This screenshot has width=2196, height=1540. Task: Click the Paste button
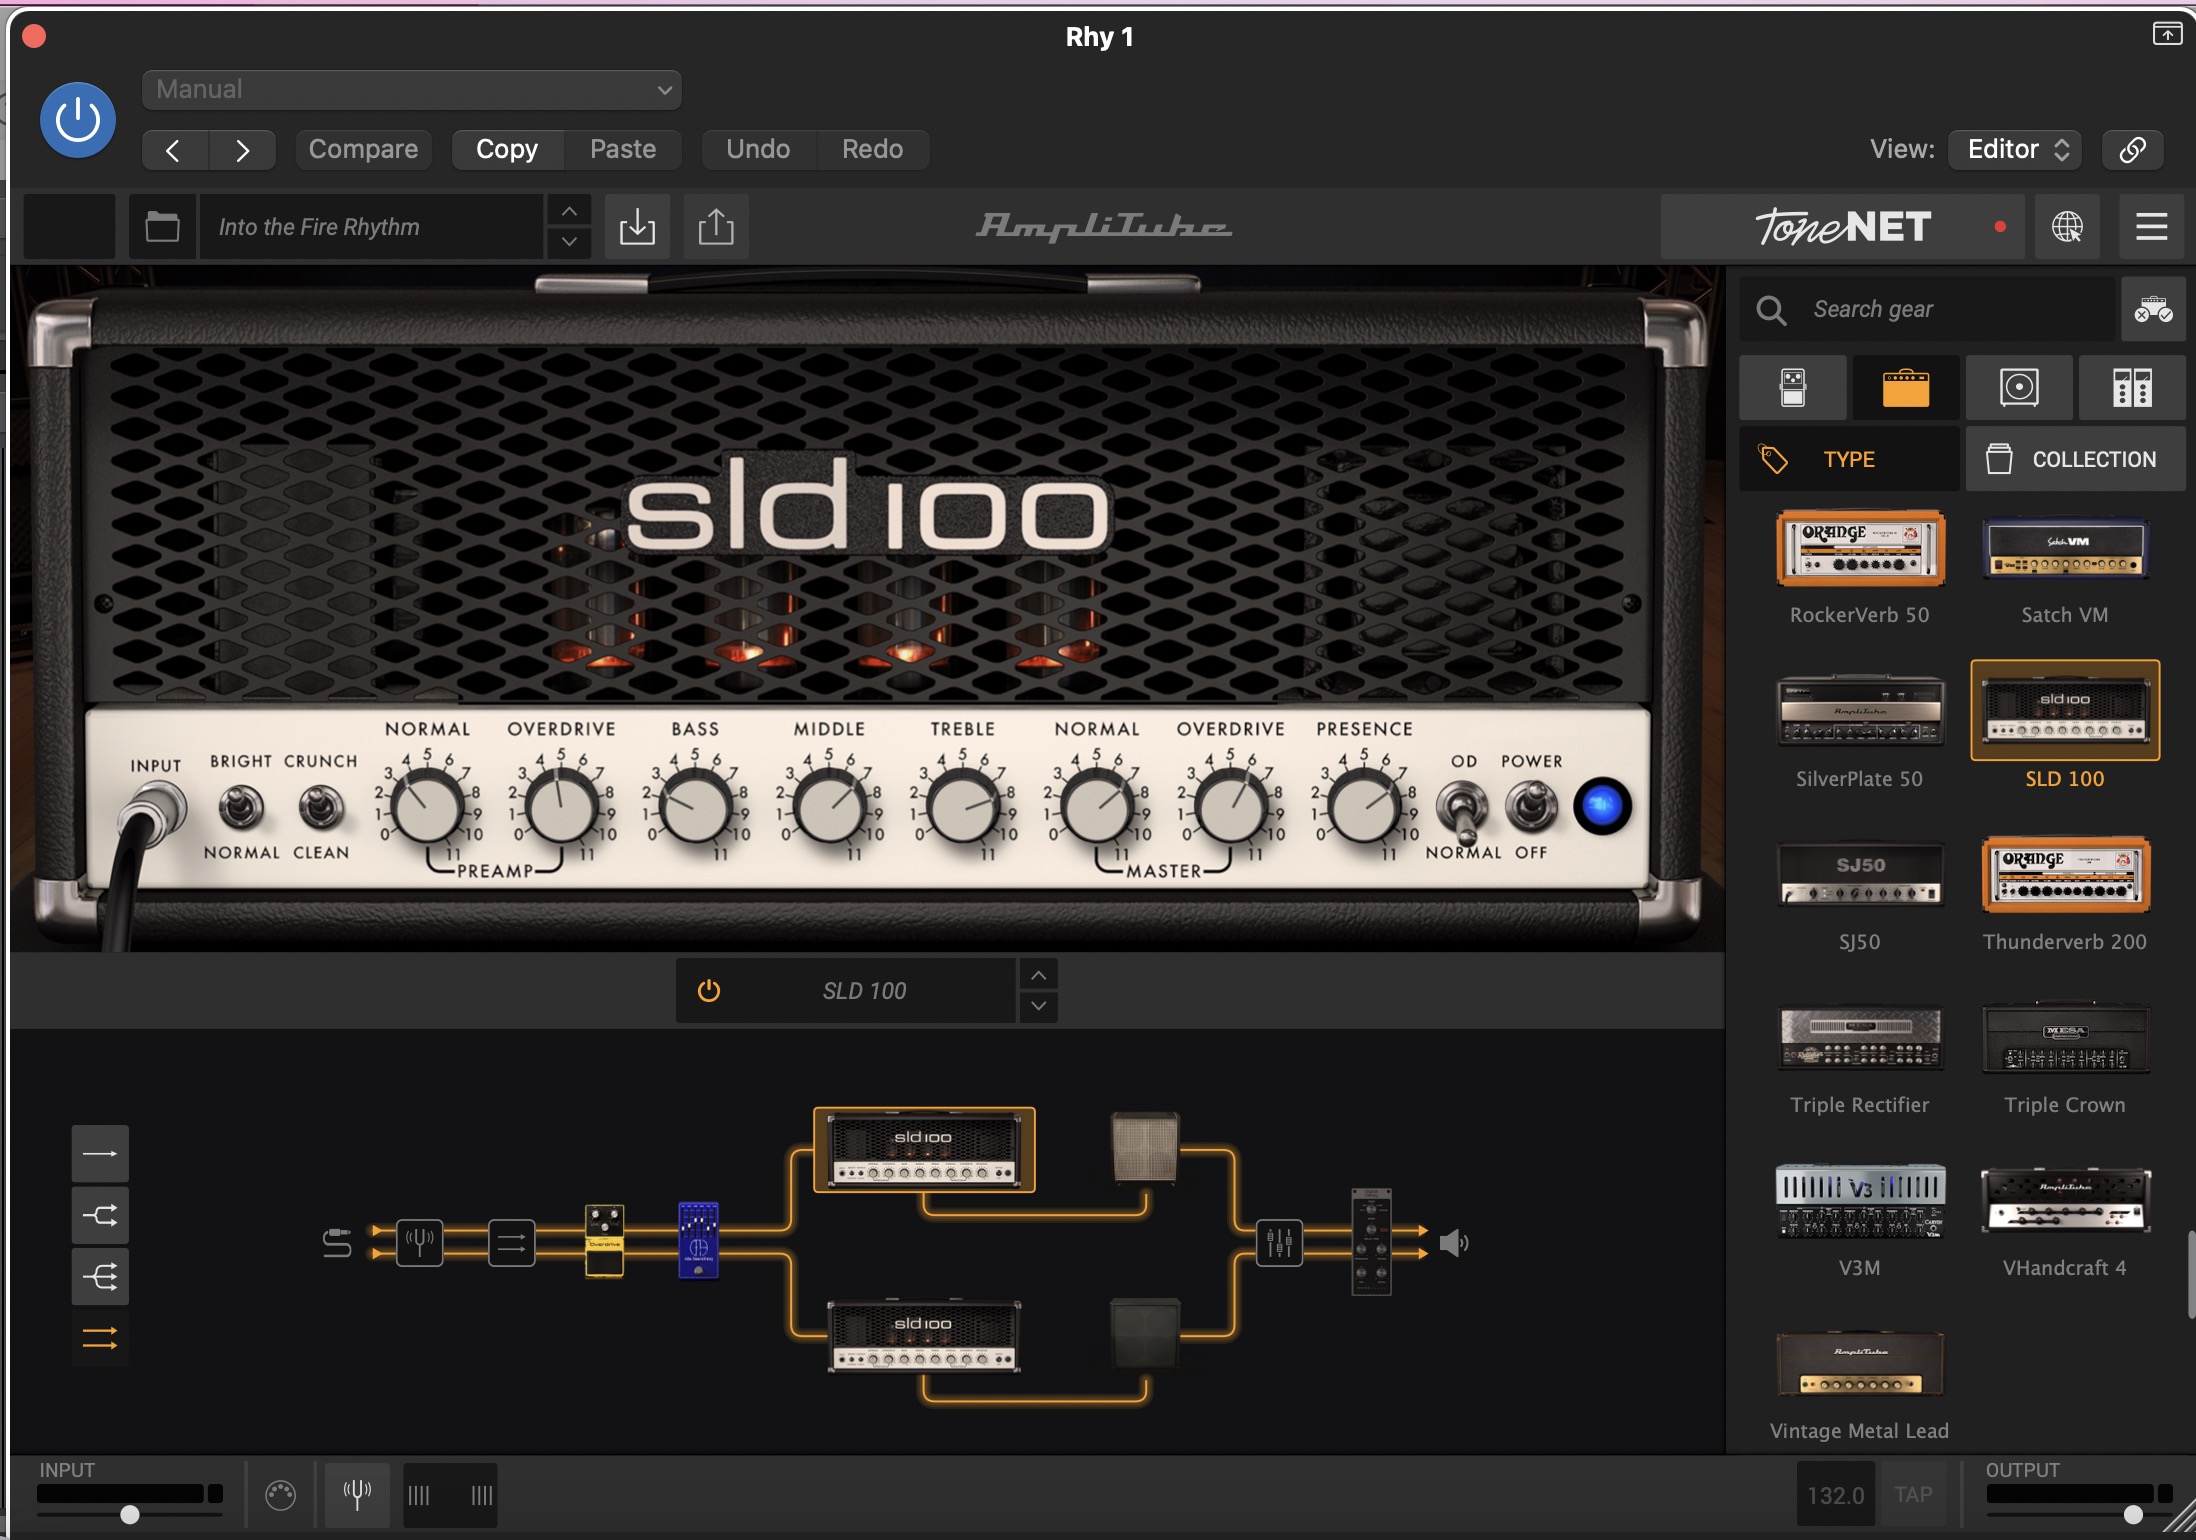coord(623,150)
